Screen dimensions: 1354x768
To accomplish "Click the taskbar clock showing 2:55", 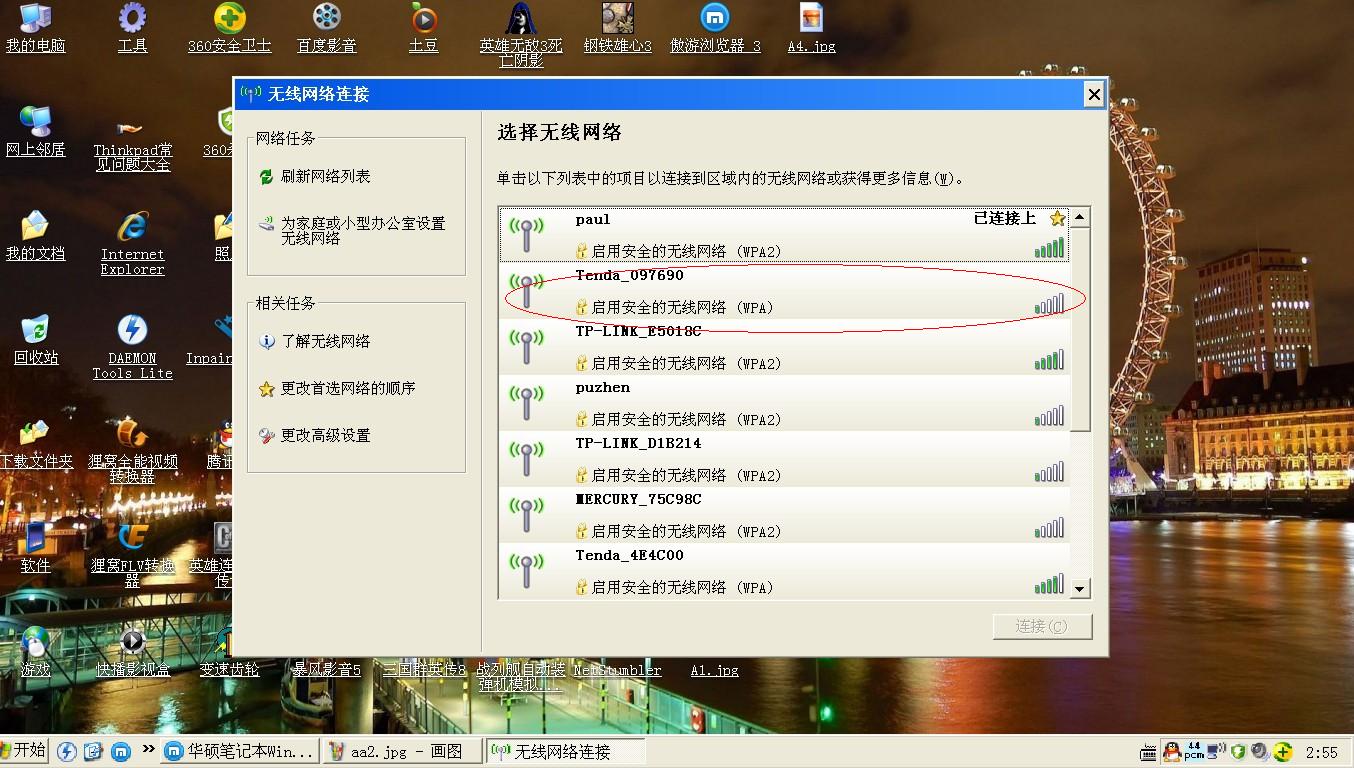I will 1321,752.
